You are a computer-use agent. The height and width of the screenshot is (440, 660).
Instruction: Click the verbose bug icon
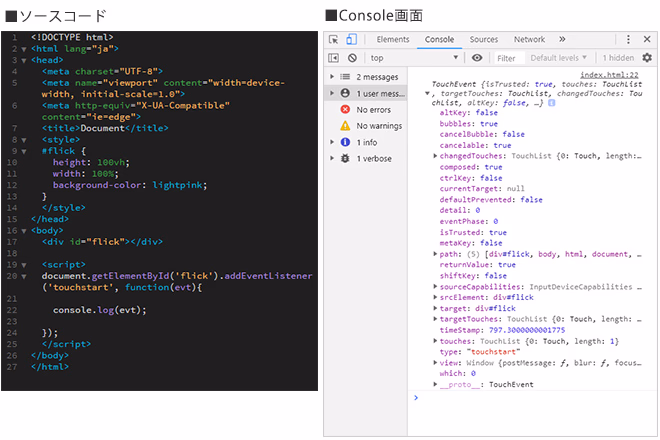click(345, 159)
